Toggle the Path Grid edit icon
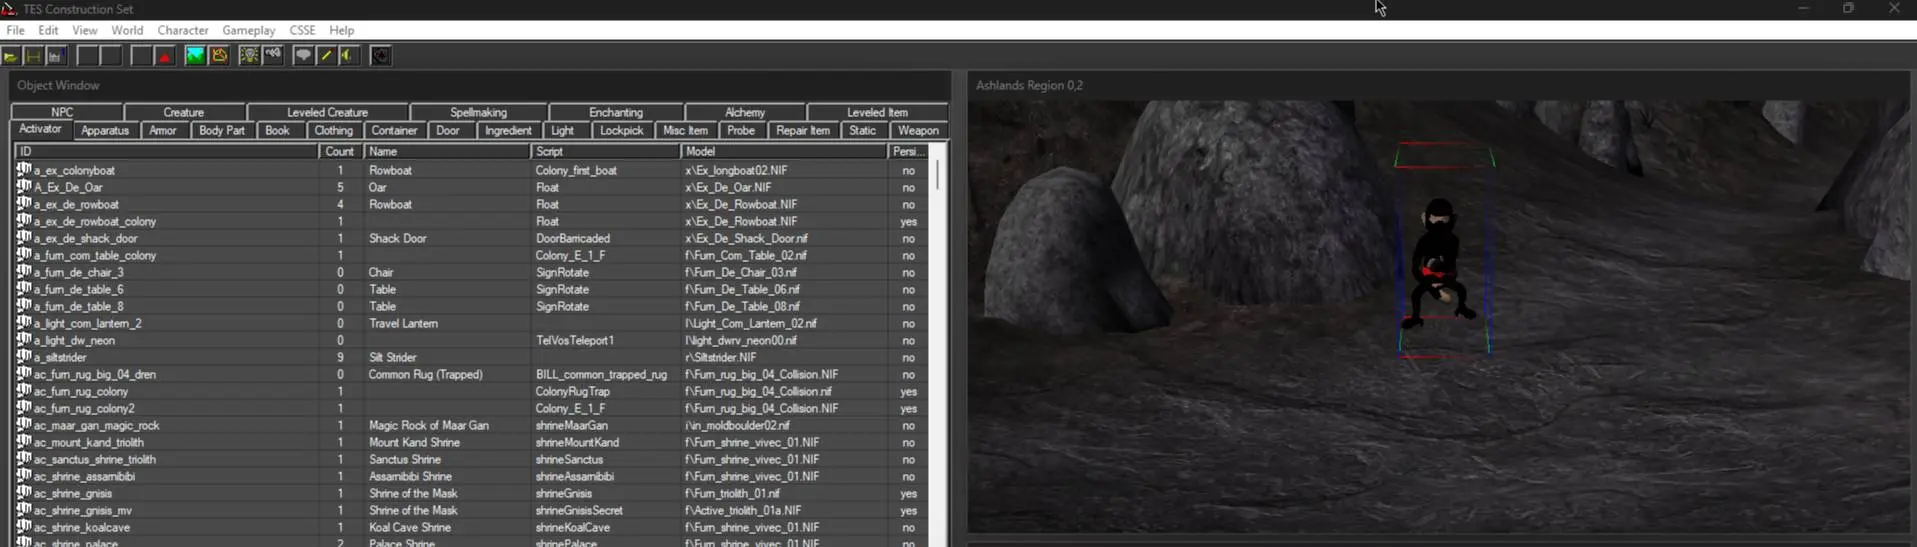The image size is (1917, 547). (x=219, y=56)
